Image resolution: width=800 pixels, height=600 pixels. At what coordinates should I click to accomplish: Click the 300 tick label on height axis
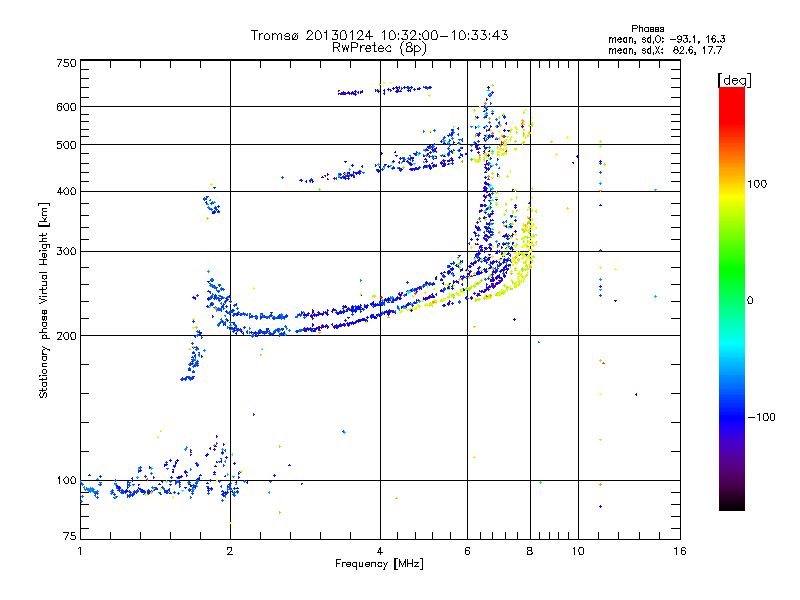pos(66,251)
